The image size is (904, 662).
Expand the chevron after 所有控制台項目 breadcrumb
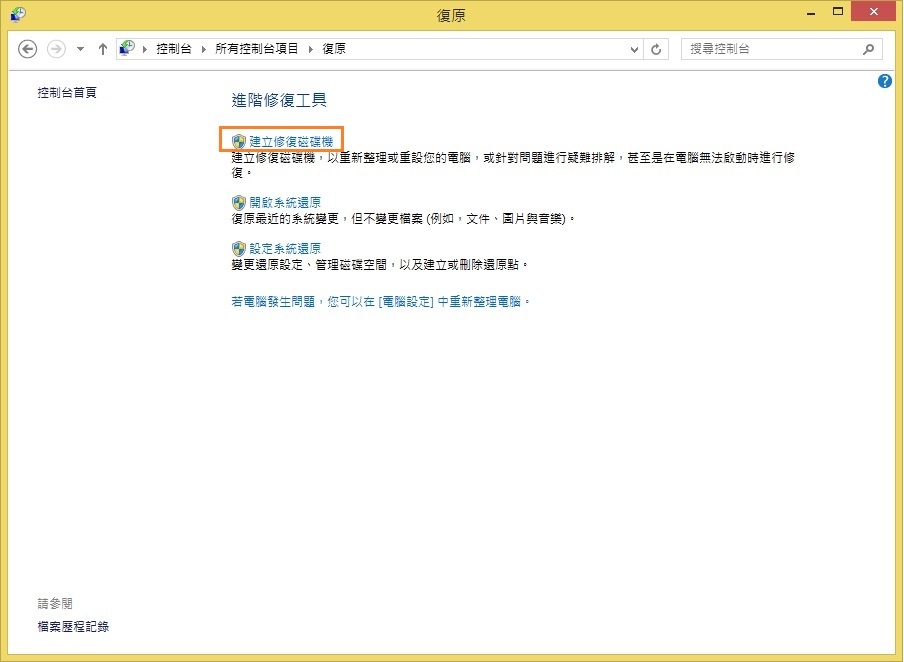(311, 49)
